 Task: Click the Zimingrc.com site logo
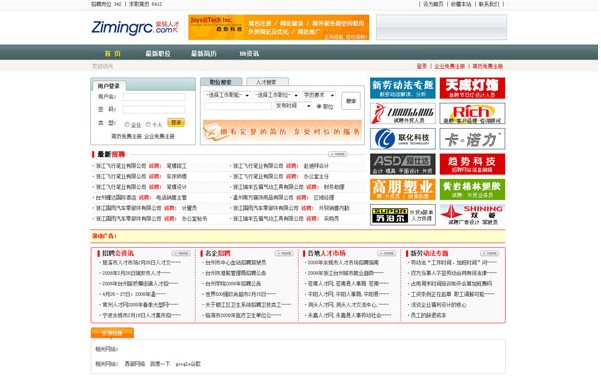tap(135, 27)
